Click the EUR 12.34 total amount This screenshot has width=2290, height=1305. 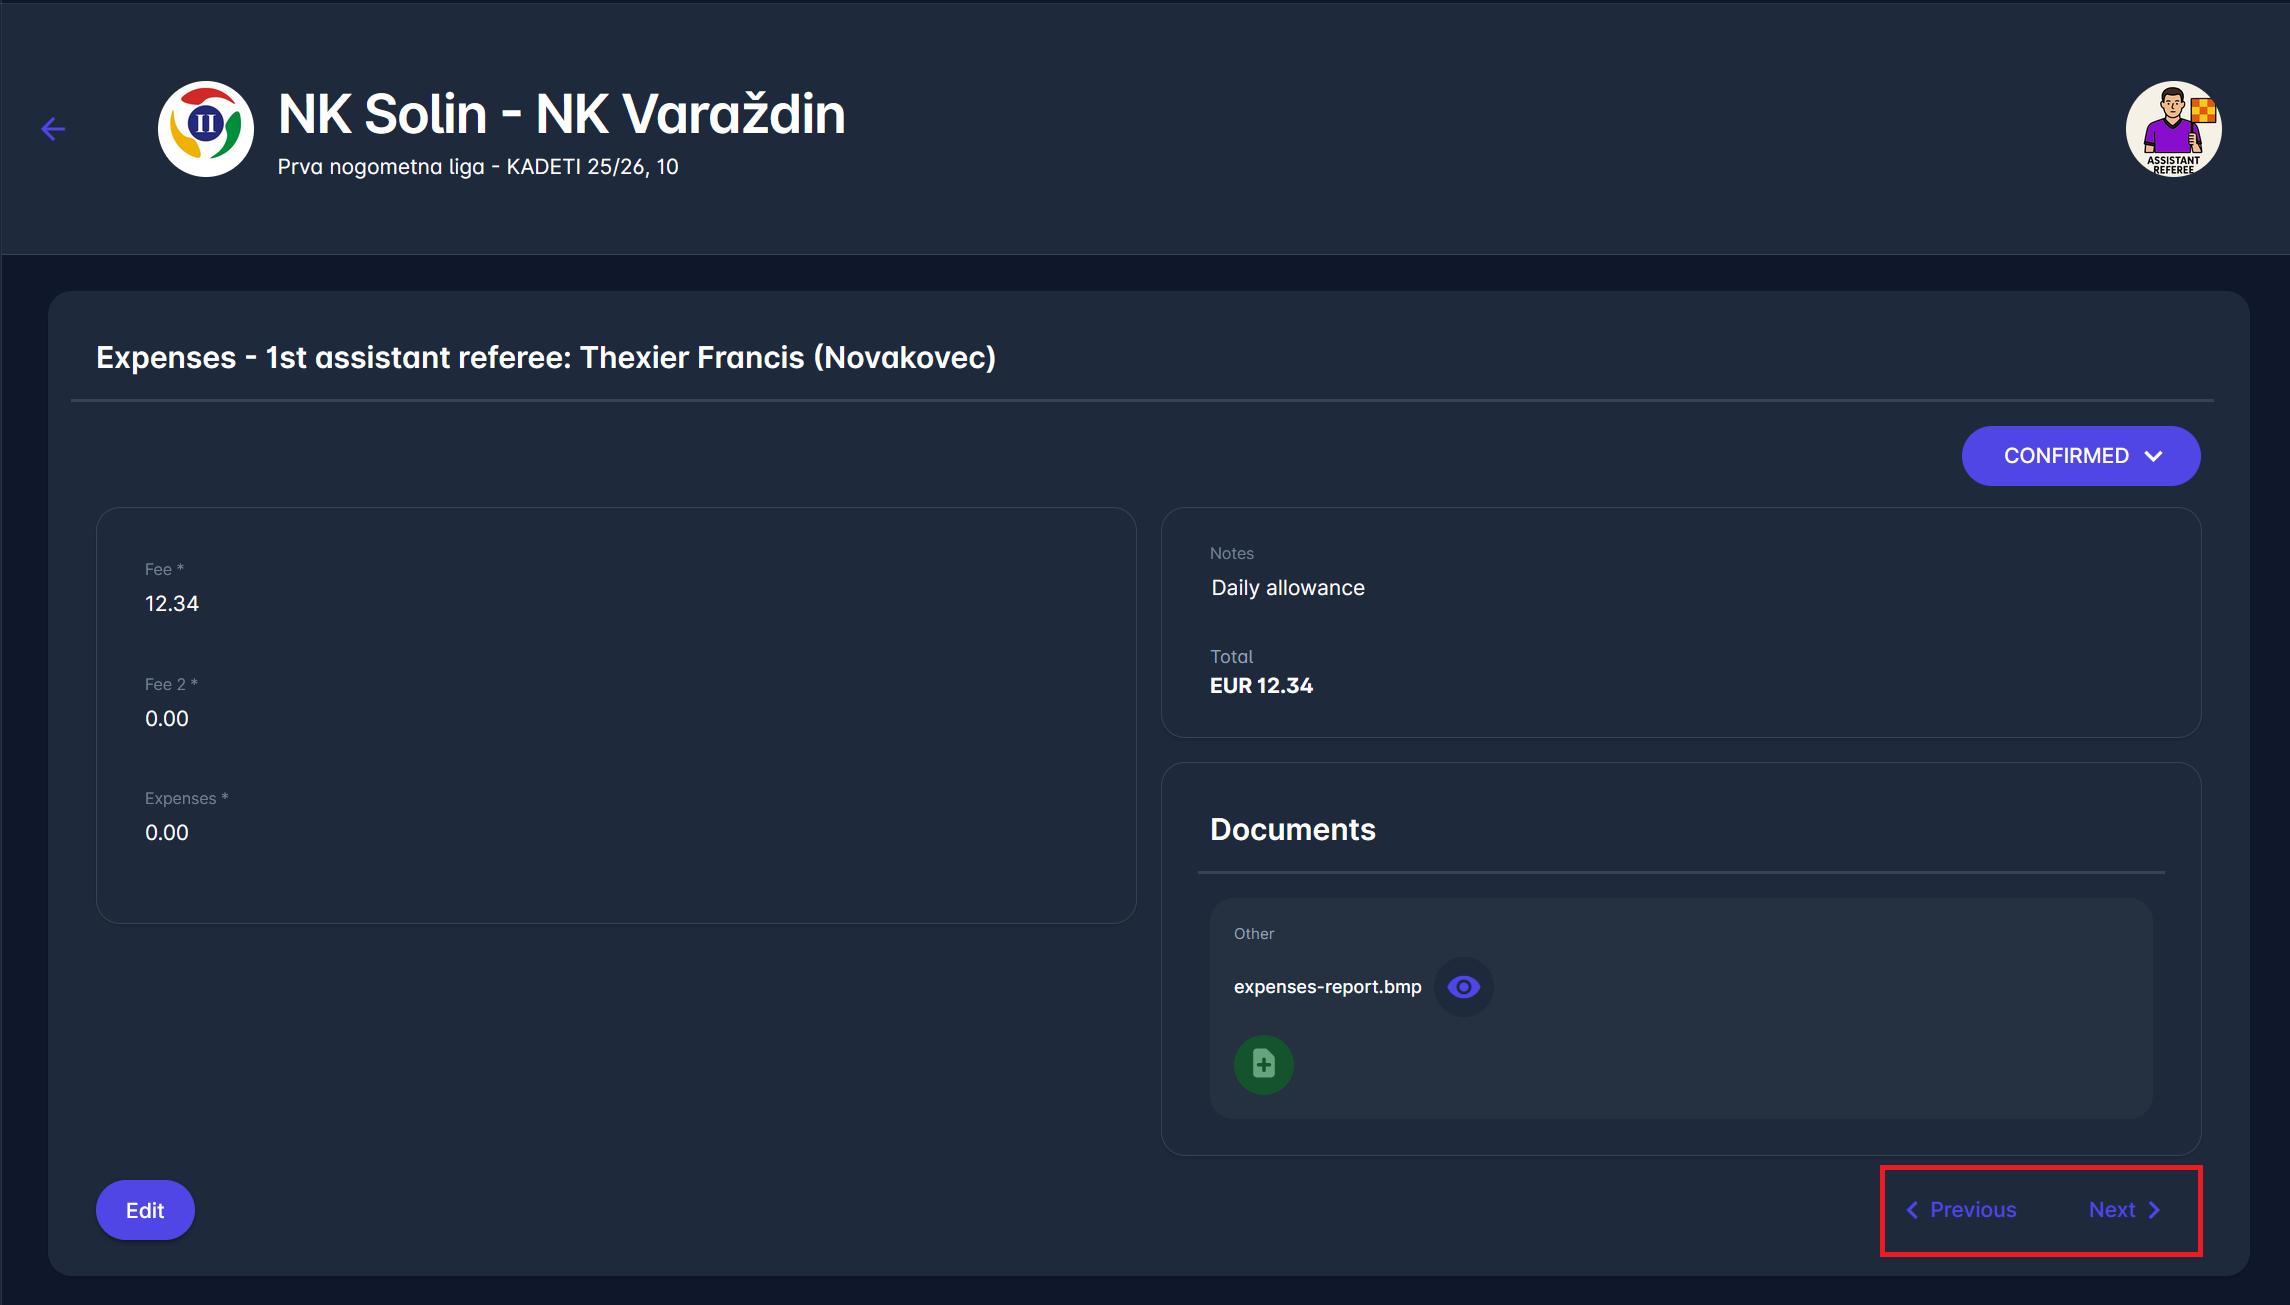click(x=1261, y=686)
